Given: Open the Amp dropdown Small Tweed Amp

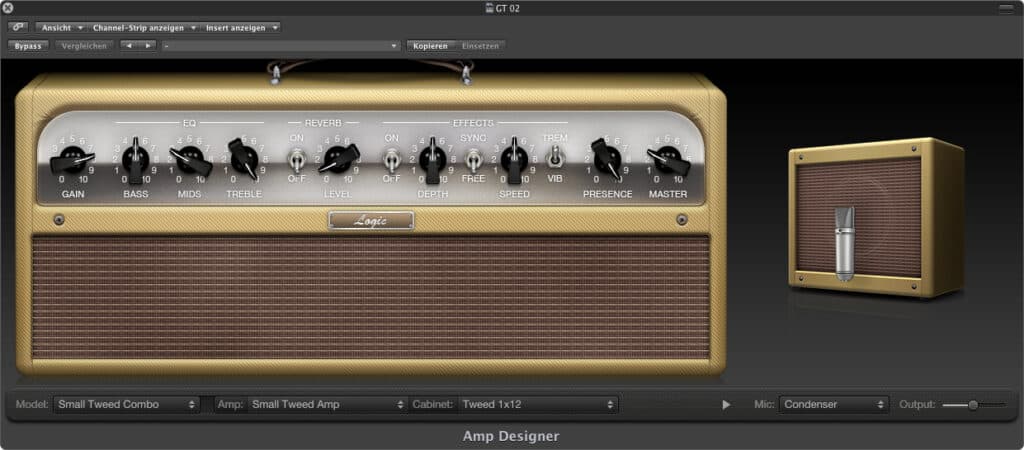Looking at the screenshot, I should click(x=328, y=404).
